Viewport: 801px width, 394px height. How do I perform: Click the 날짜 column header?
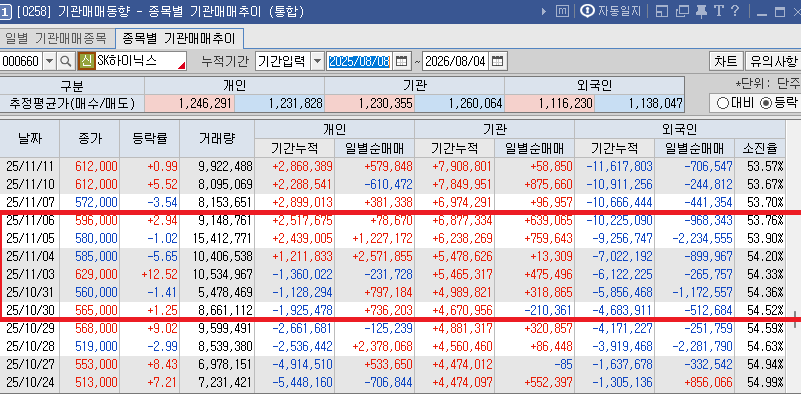pyautogui.click(x=30, y=138)
